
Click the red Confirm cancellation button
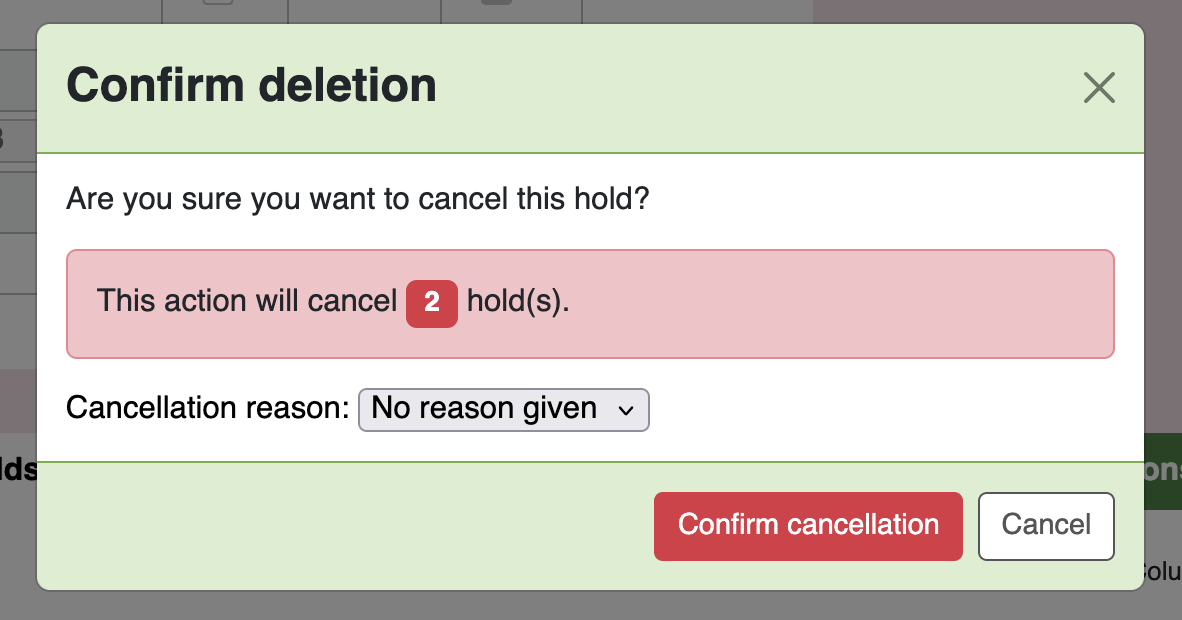coord(808,525)
